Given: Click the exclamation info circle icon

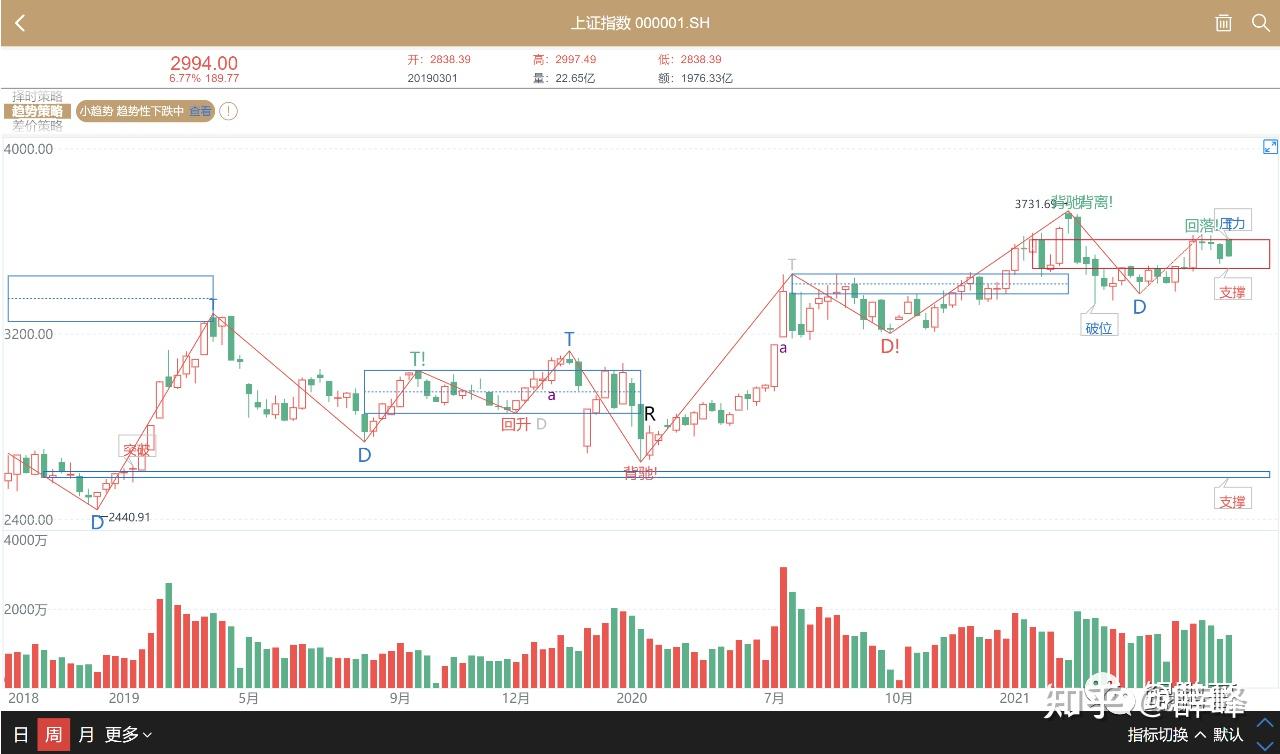Looking at the screenshot, I should pyautogui.click(x=228, y=111).
